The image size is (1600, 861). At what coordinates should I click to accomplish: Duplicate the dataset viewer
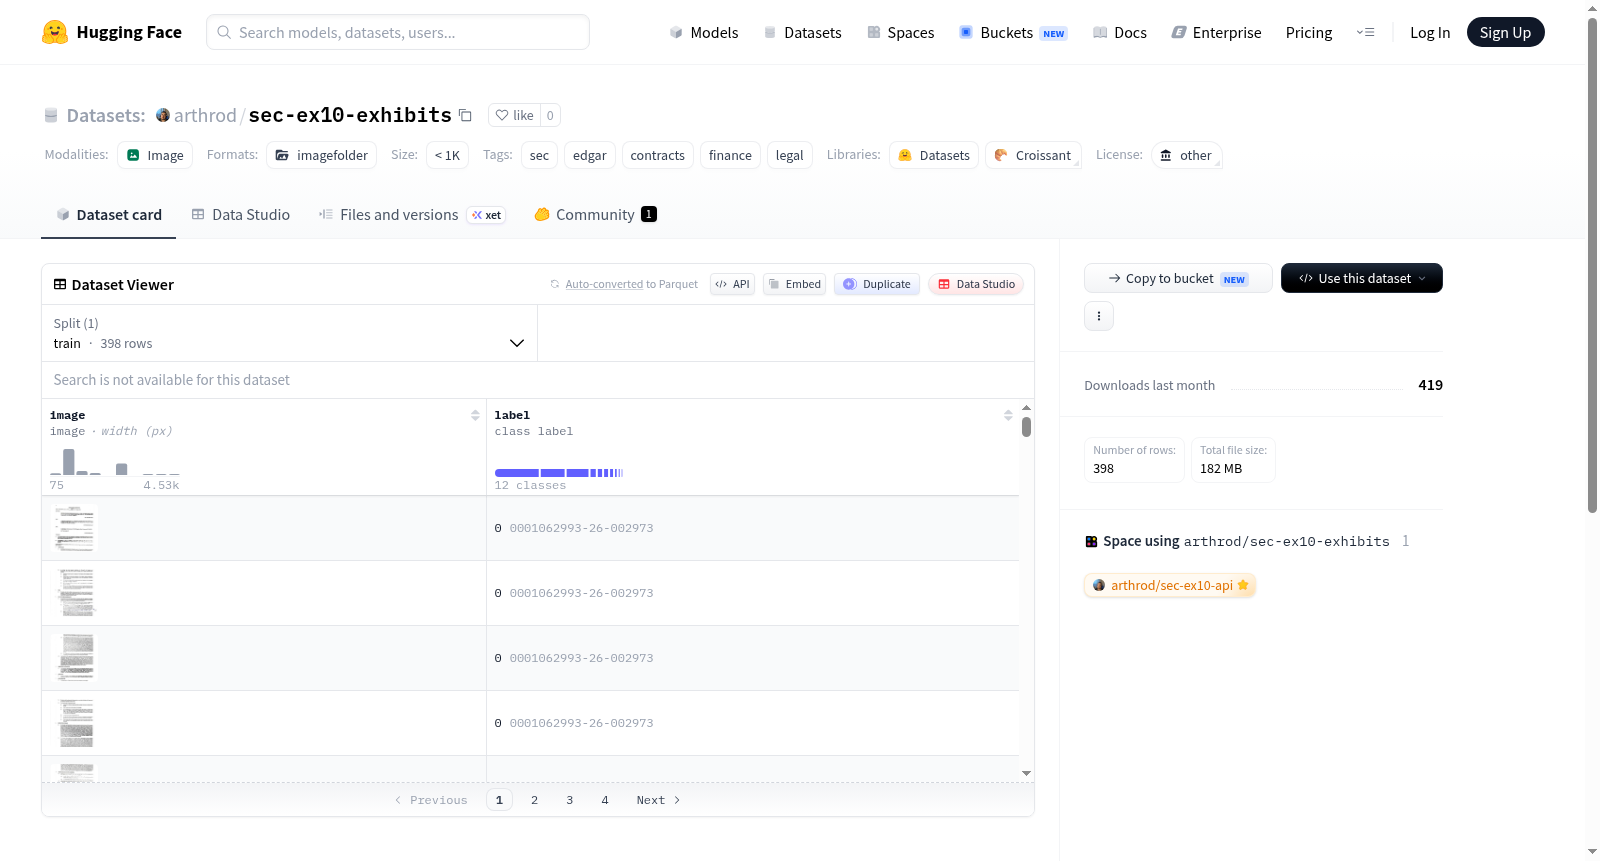tap(877, 284)
